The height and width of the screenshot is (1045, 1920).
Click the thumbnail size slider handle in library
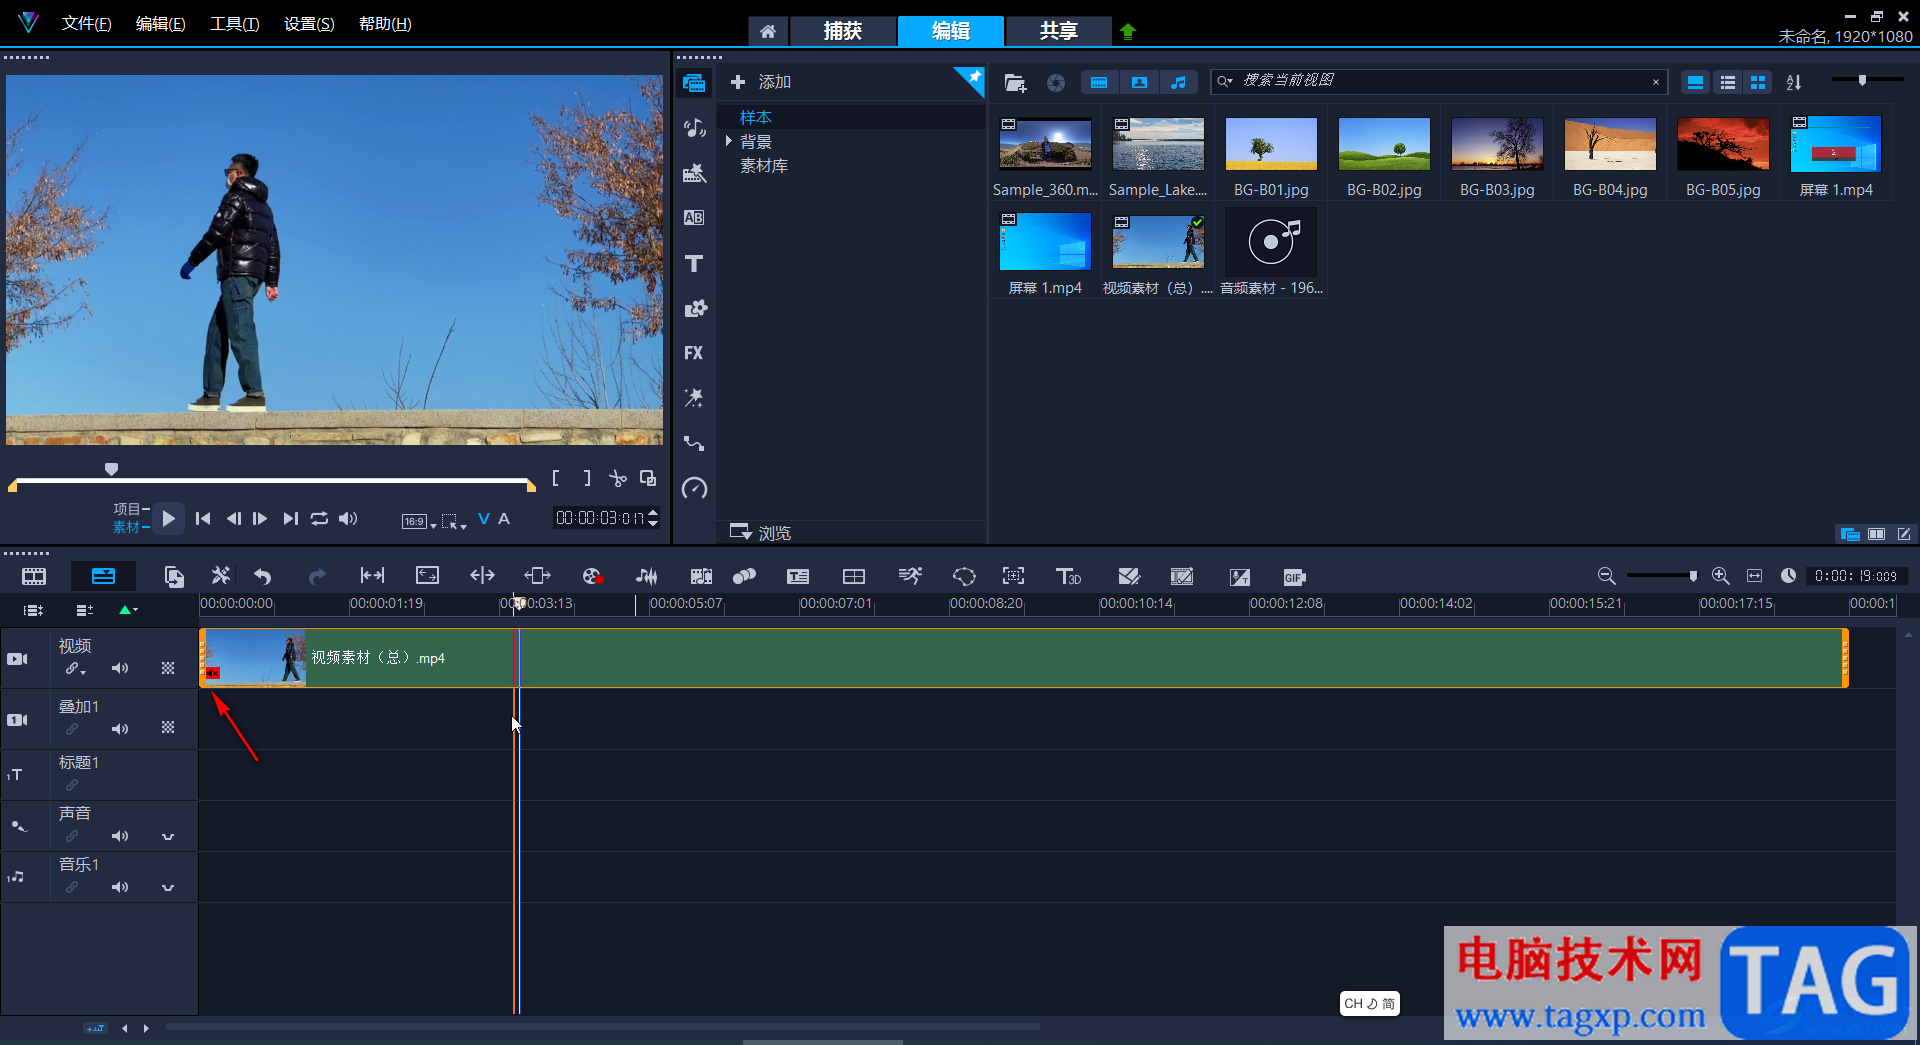1862,80
